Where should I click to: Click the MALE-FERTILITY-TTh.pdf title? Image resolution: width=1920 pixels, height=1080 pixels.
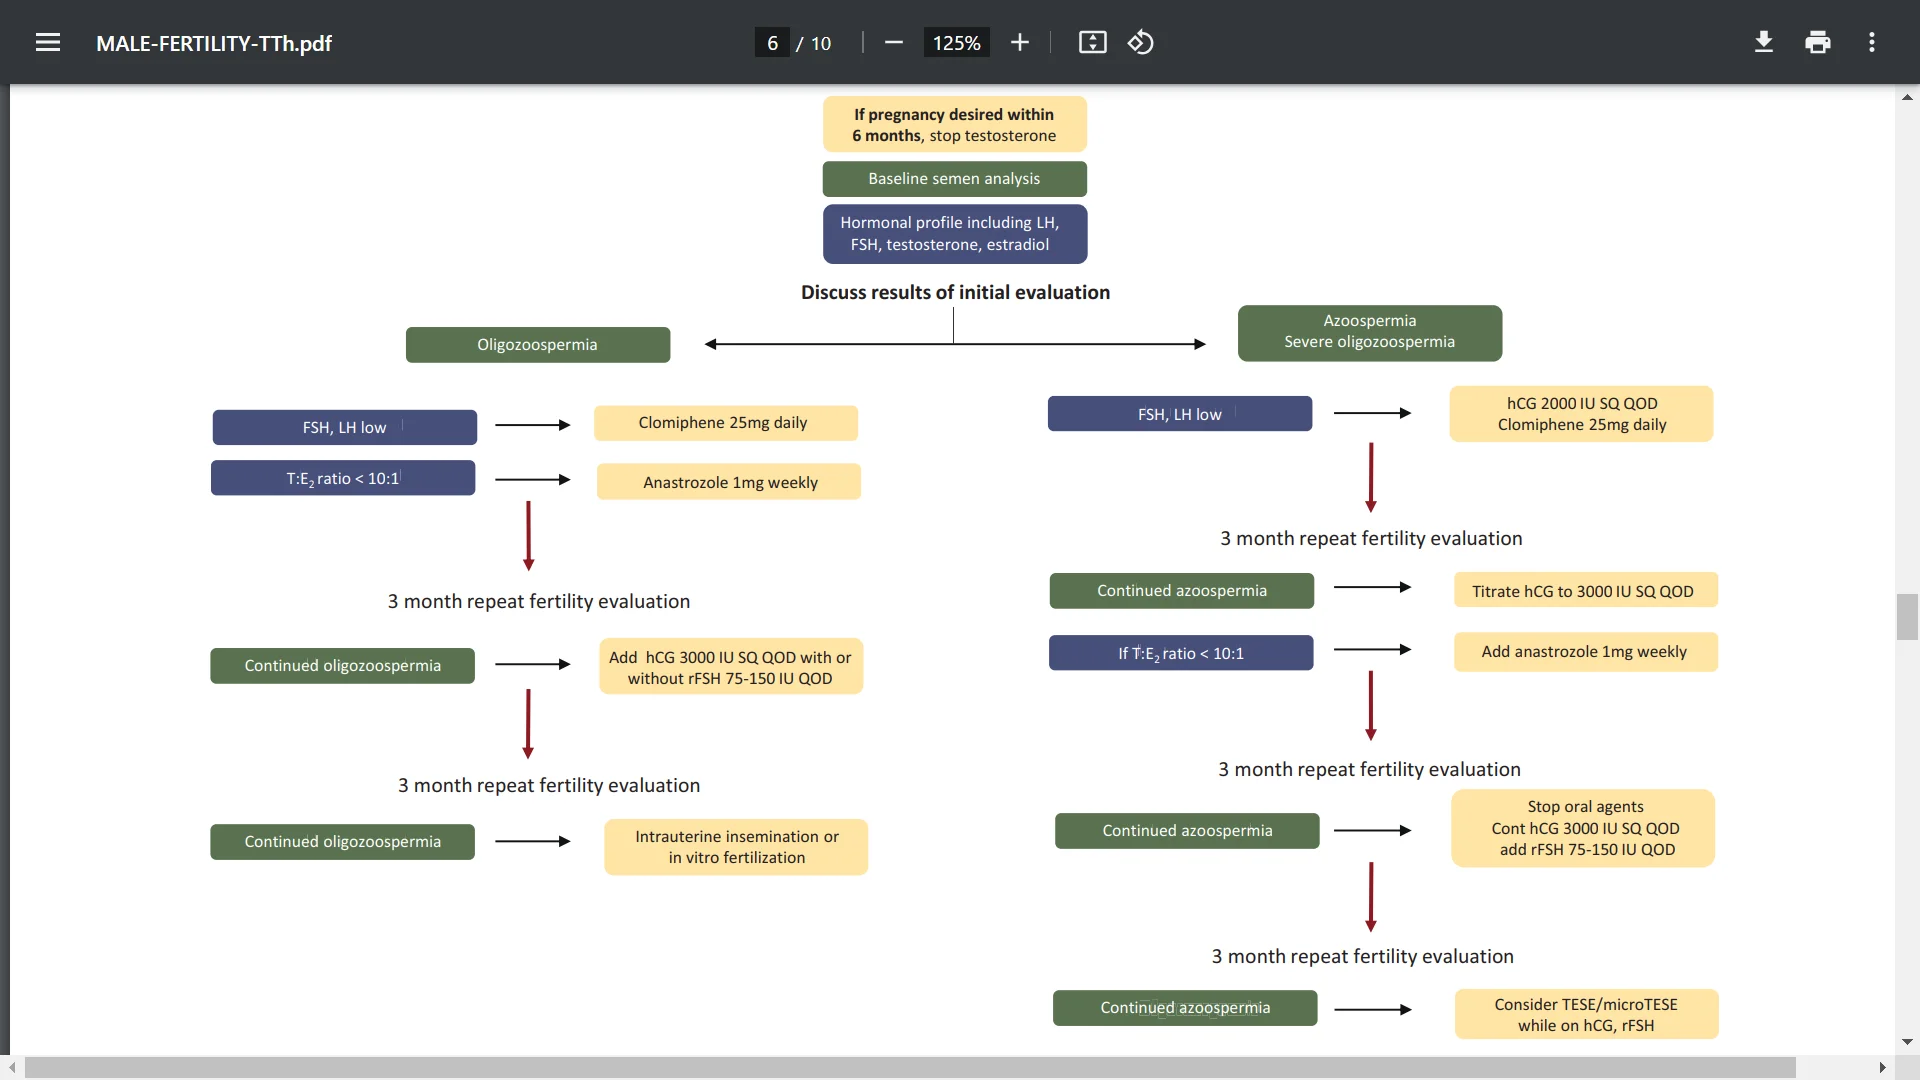(214, 43)
